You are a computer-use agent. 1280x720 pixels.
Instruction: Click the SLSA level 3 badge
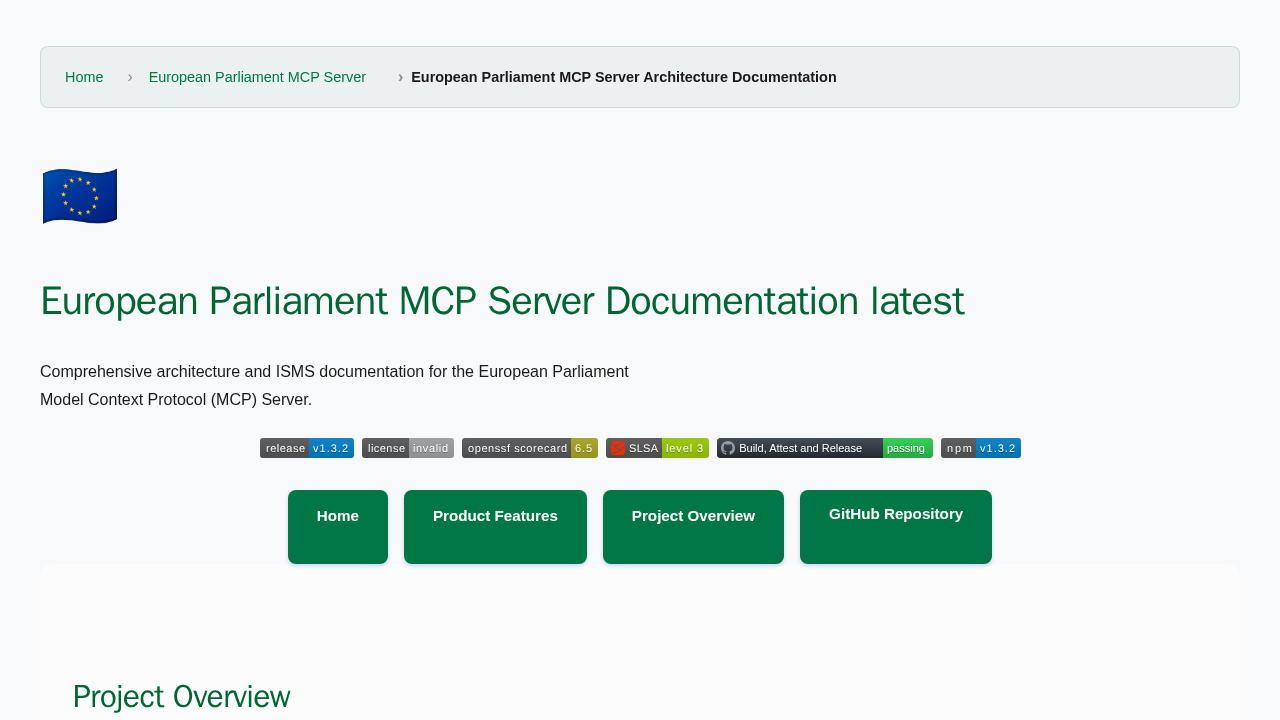(x=657, y=448)
